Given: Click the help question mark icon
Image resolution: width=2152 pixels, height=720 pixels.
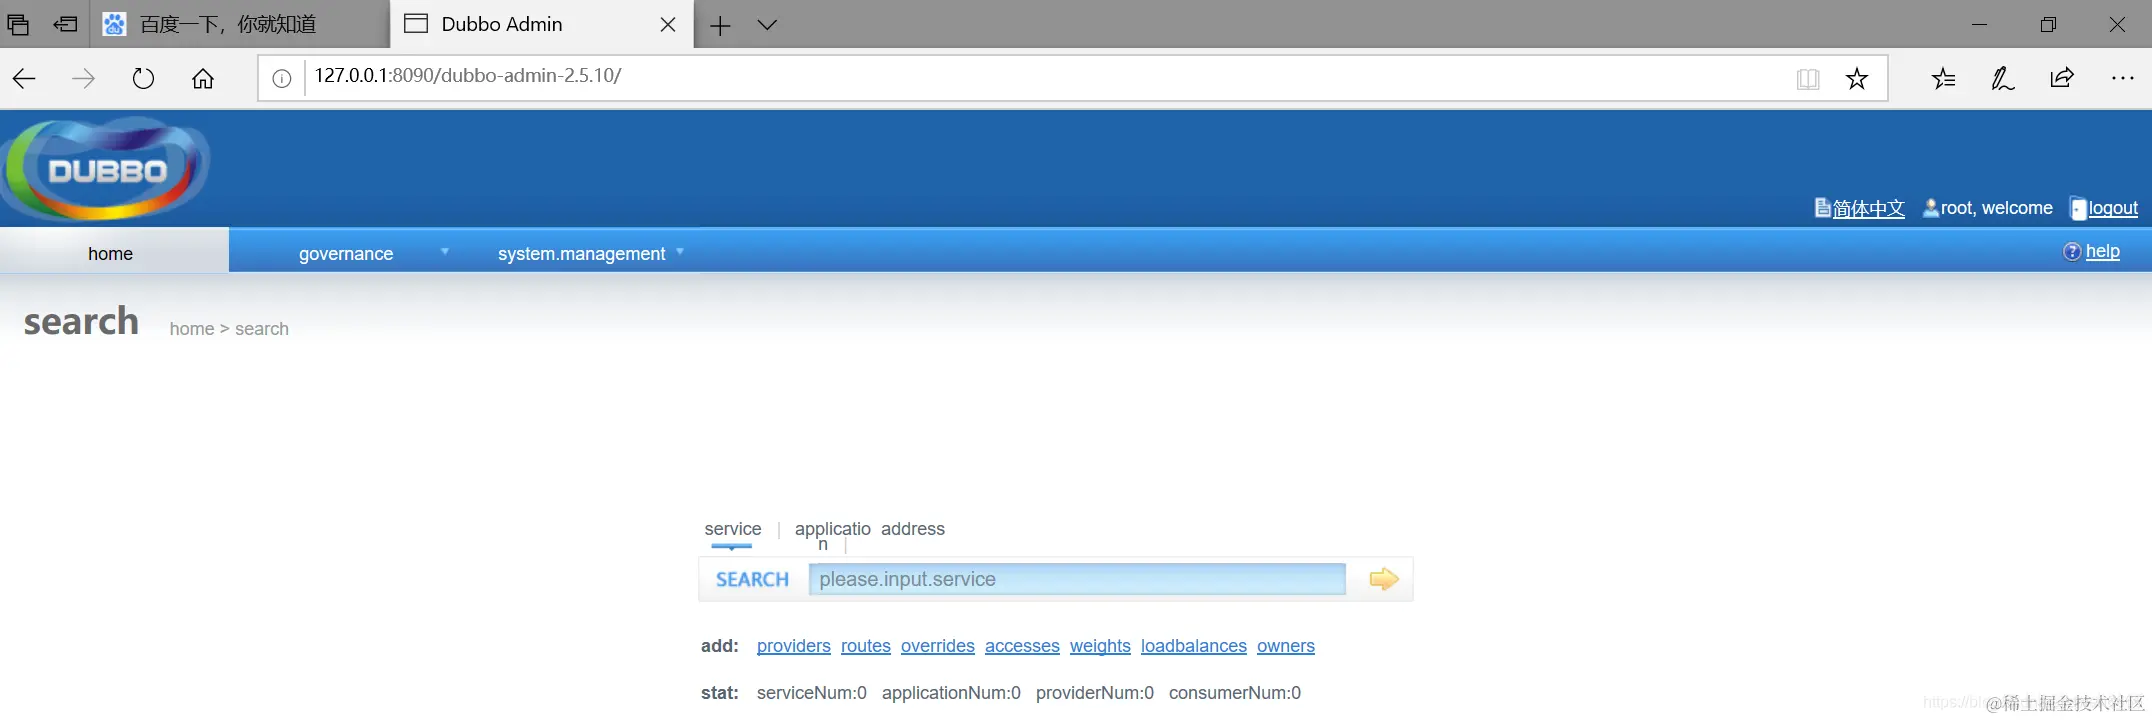Looking at the screenshot, I should click(2072, 252).
